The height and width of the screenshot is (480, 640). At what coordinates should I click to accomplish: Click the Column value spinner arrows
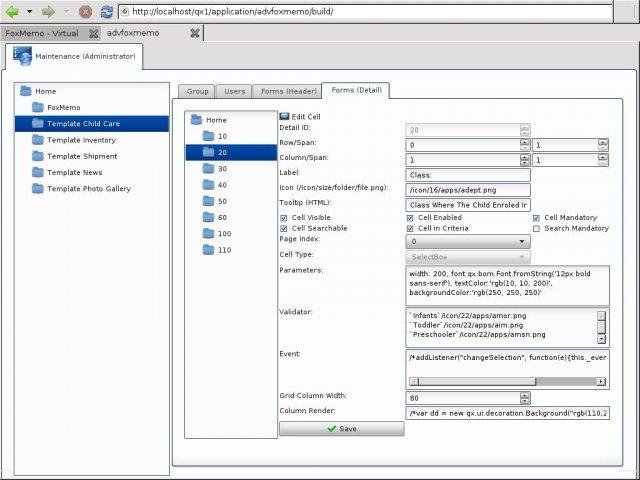(x=525, y=160)
